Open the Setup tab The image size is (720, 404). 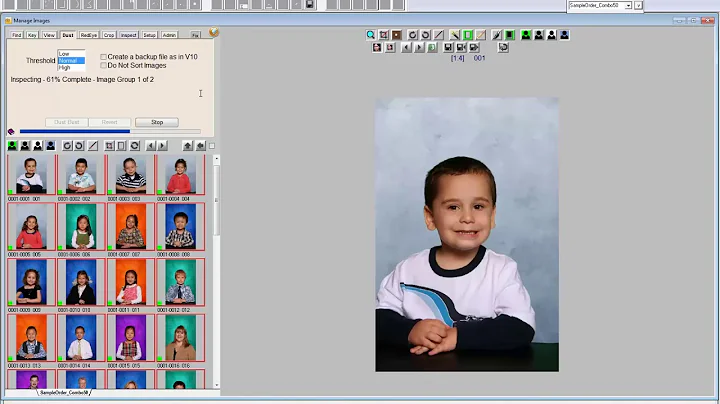[x=149, y=35]
